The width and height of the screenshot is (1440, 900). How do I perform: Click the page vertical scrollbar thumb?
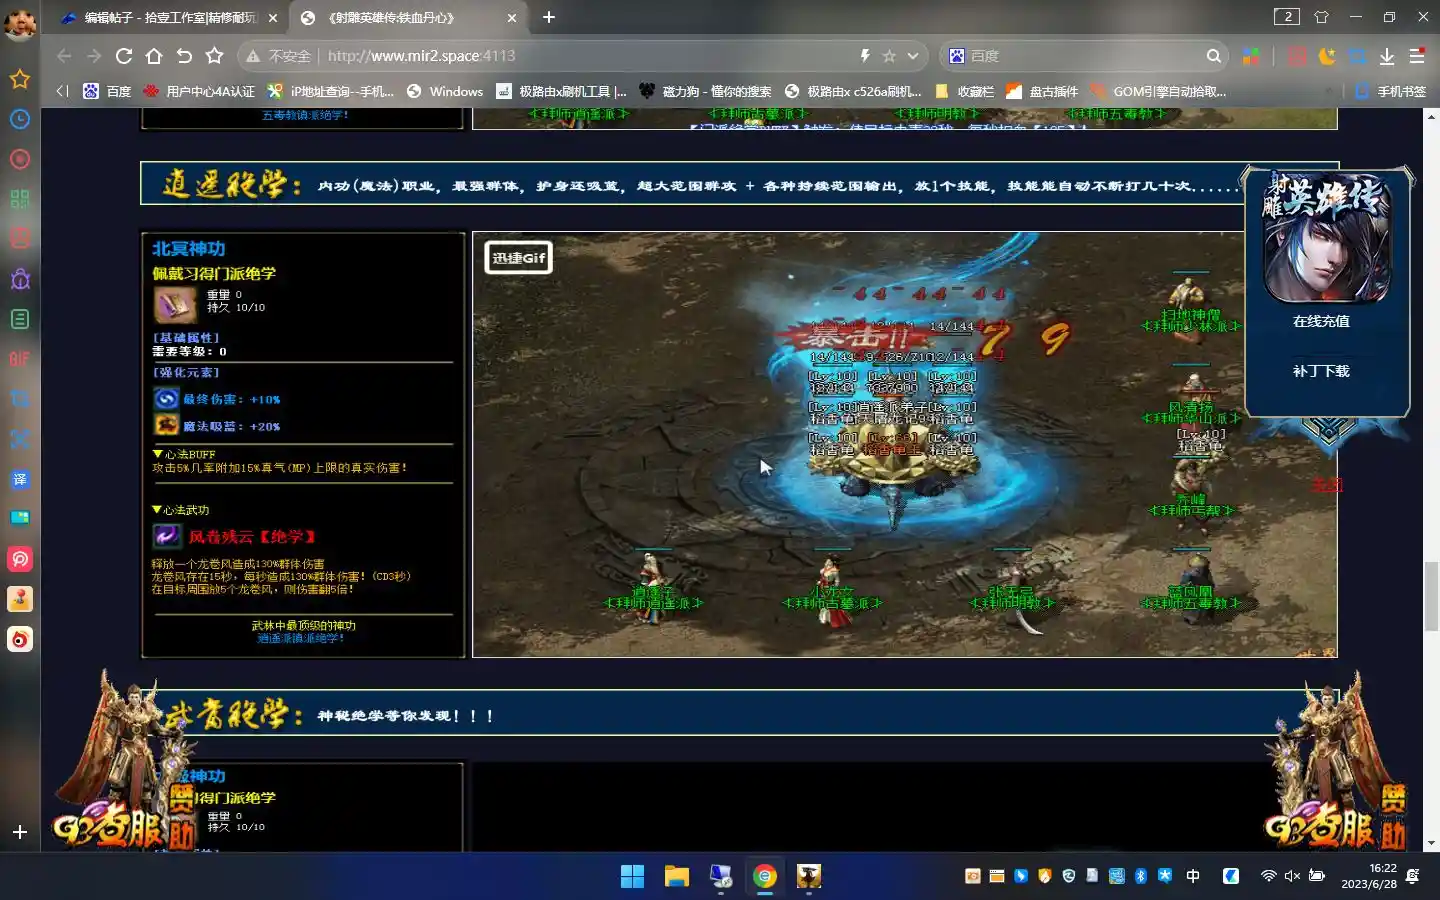tap(1431, 597)
